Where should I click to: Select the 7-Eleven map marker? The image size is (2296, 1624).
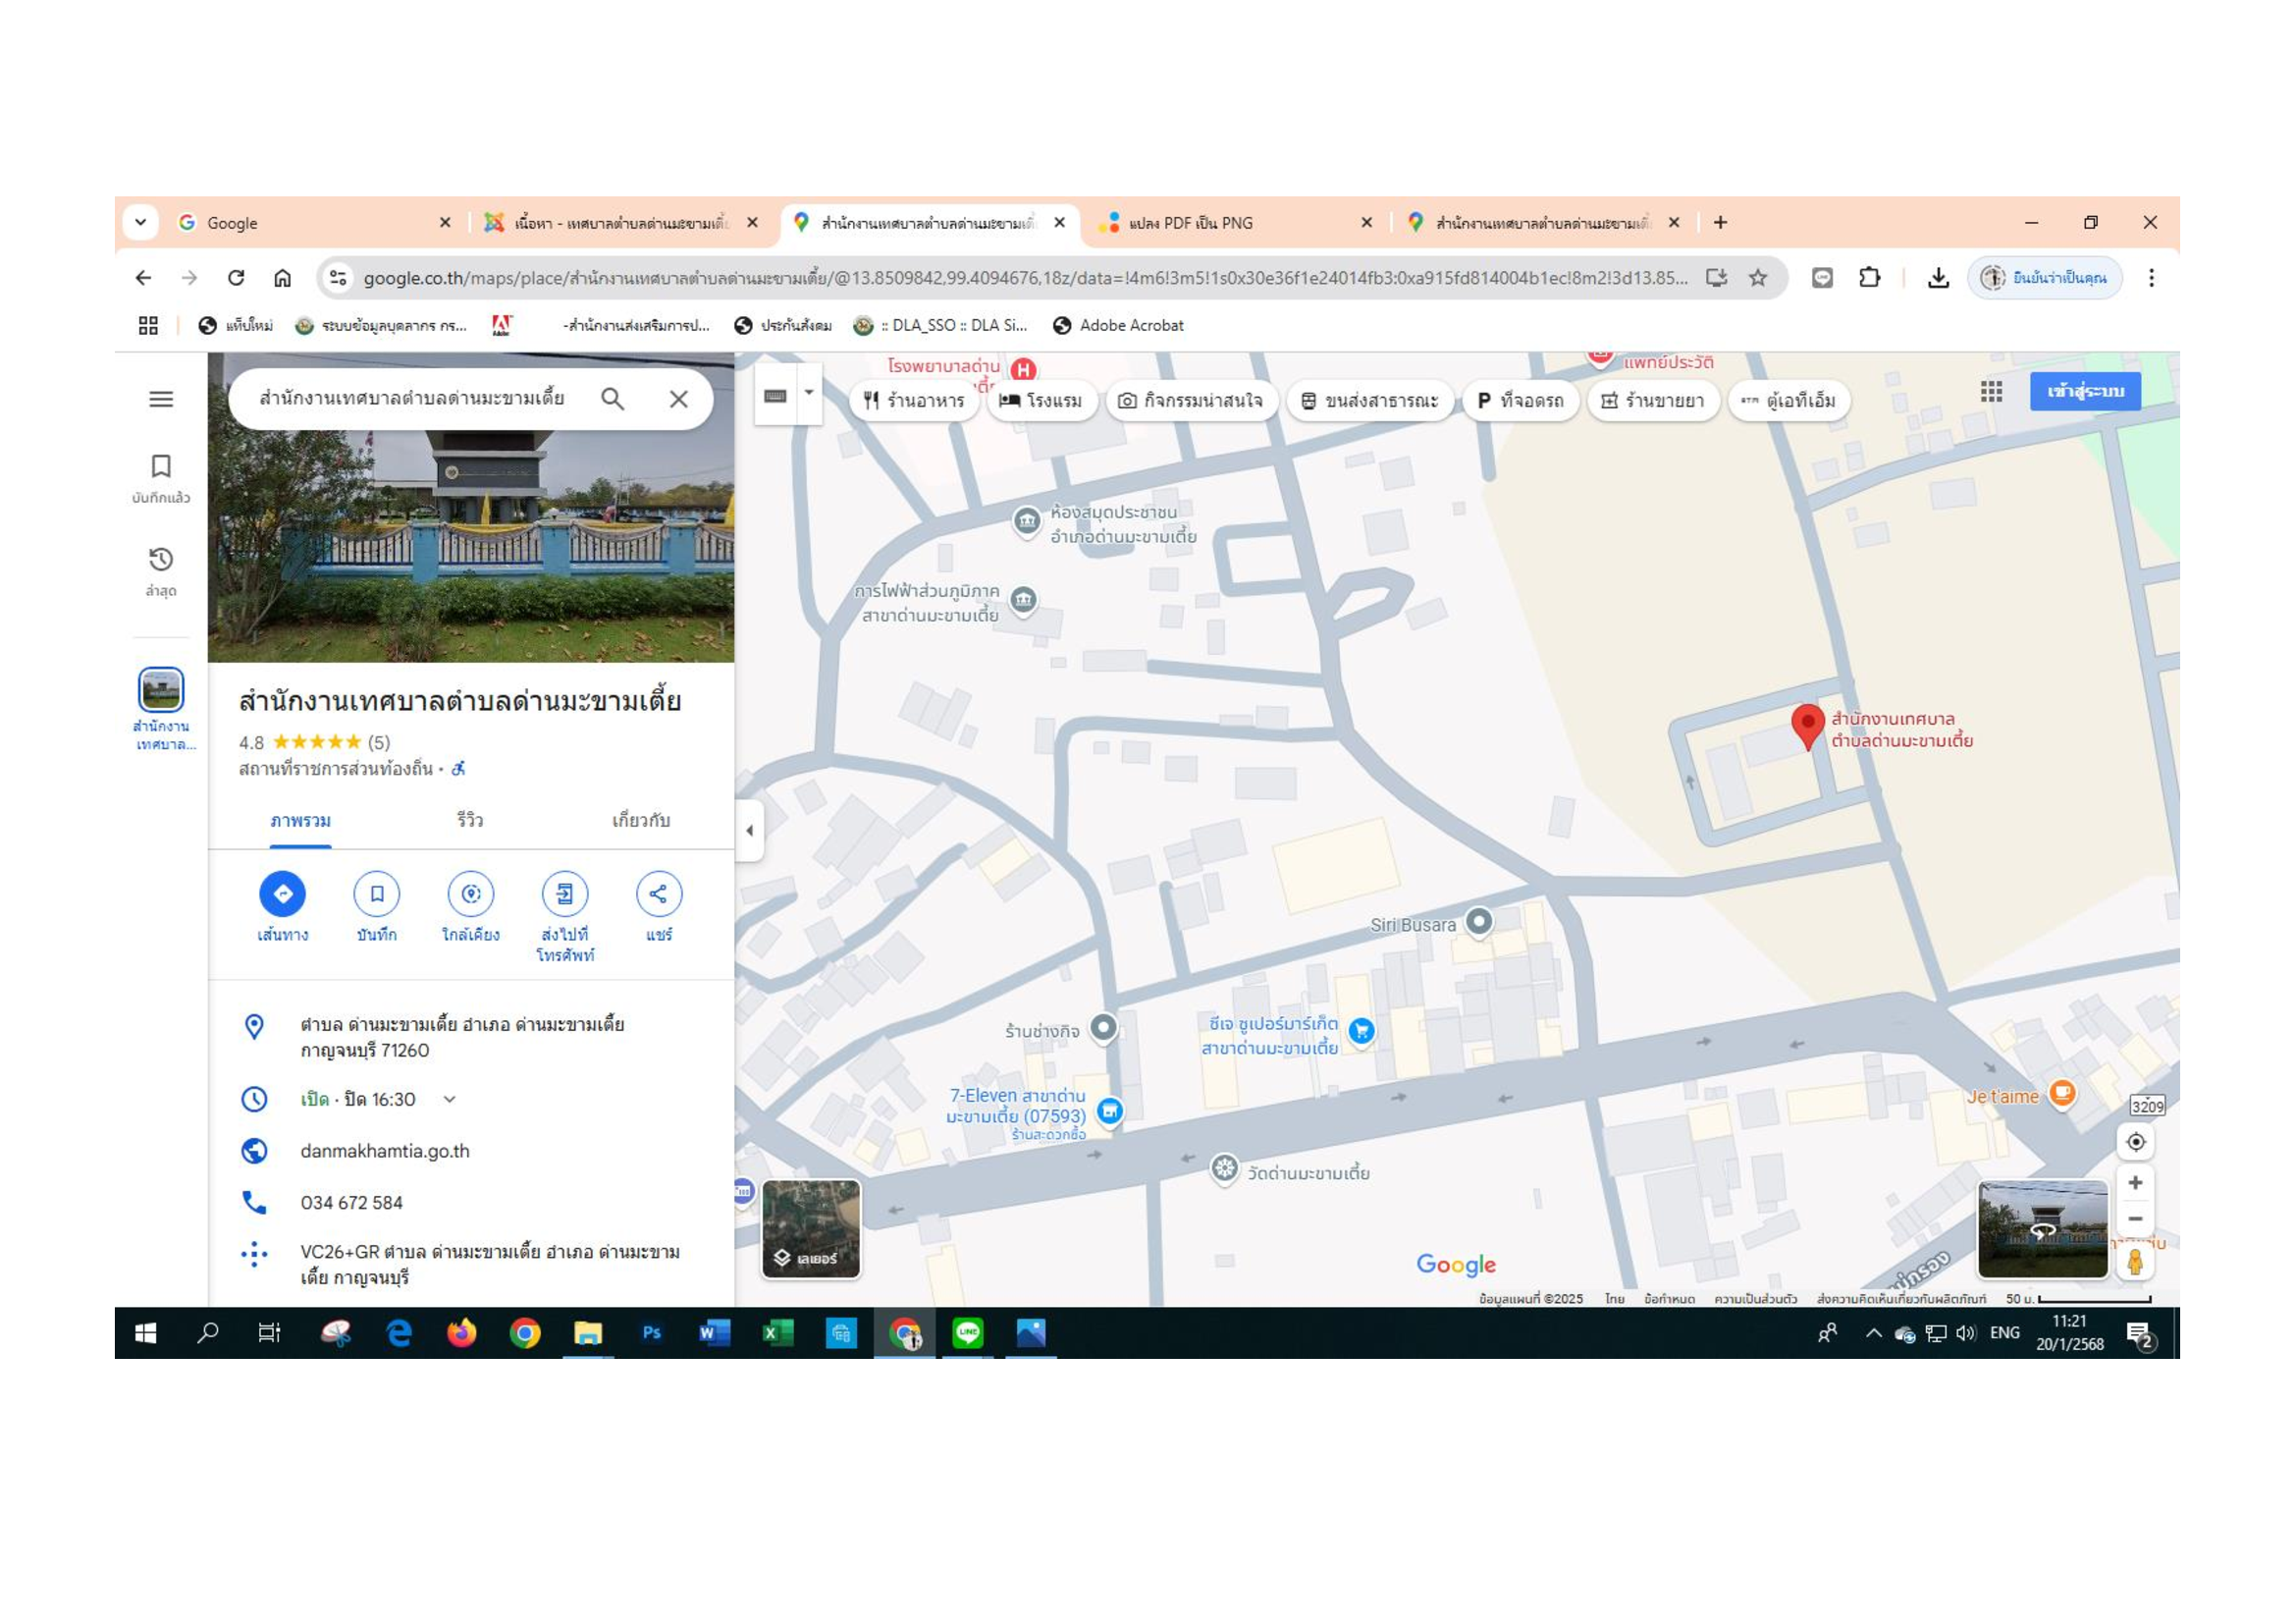coord(1110,1110)
